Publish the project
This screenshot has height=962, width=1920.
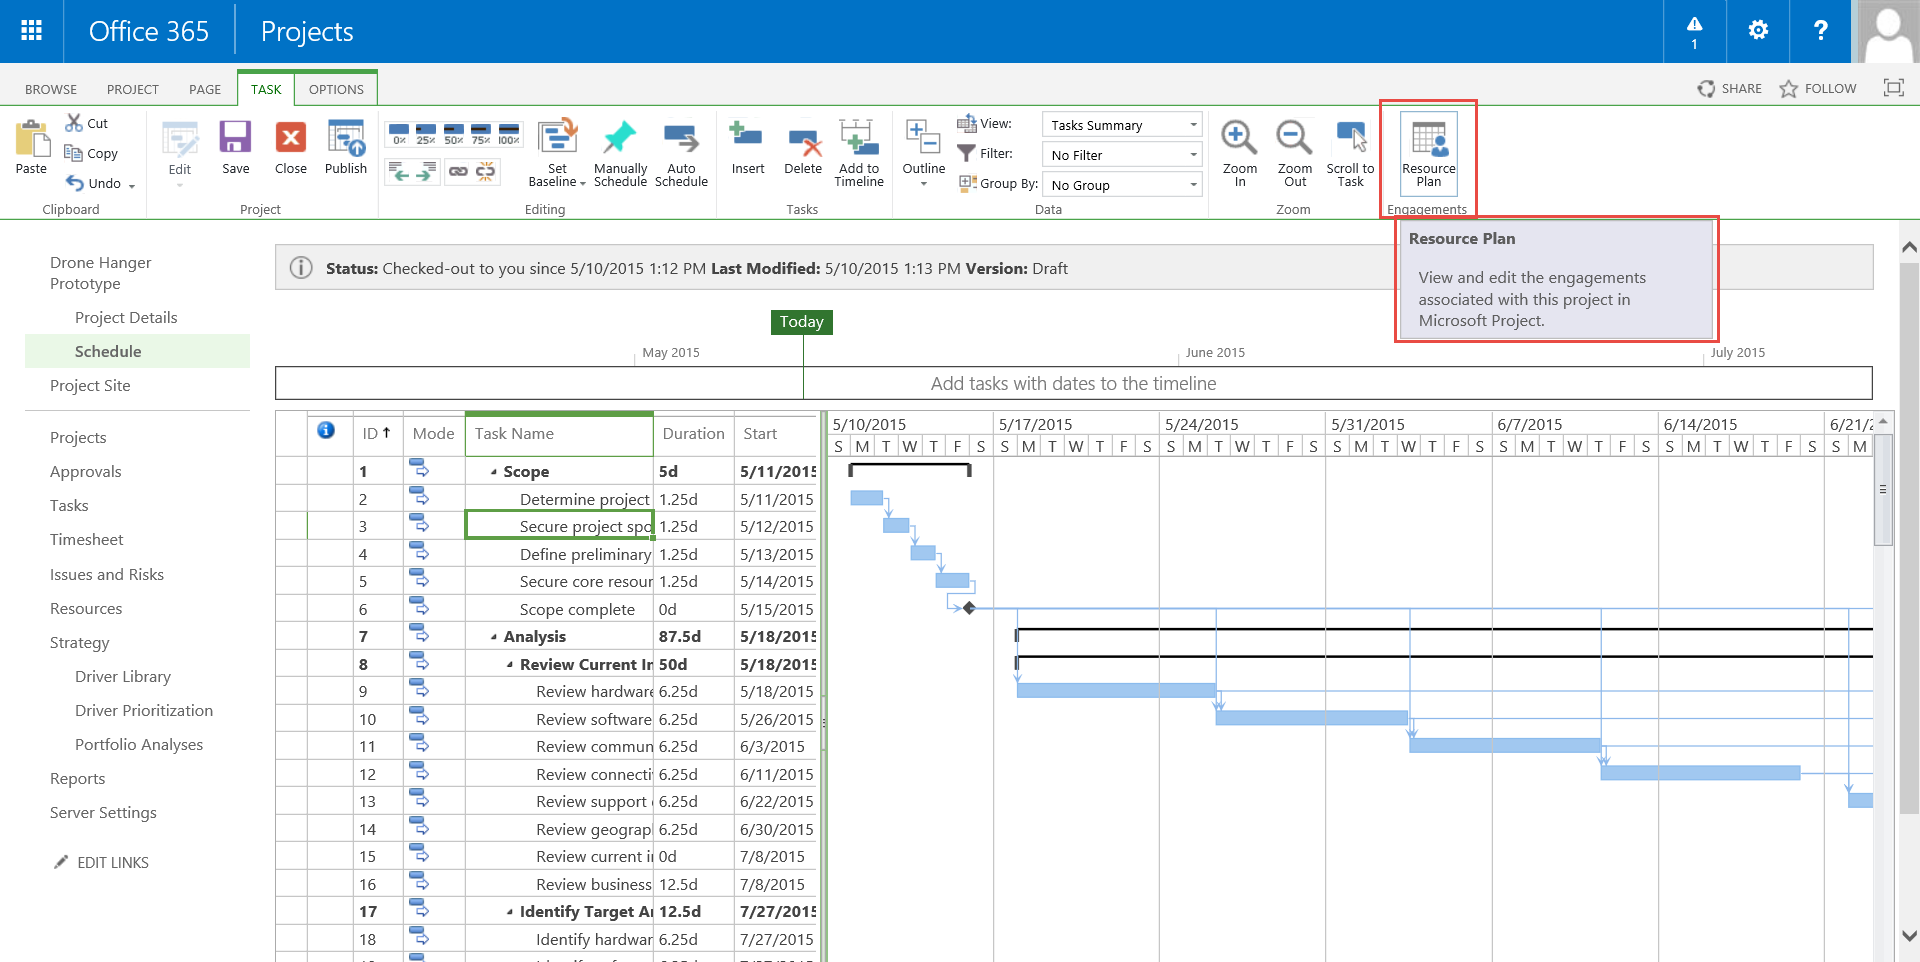coord(346,147)
